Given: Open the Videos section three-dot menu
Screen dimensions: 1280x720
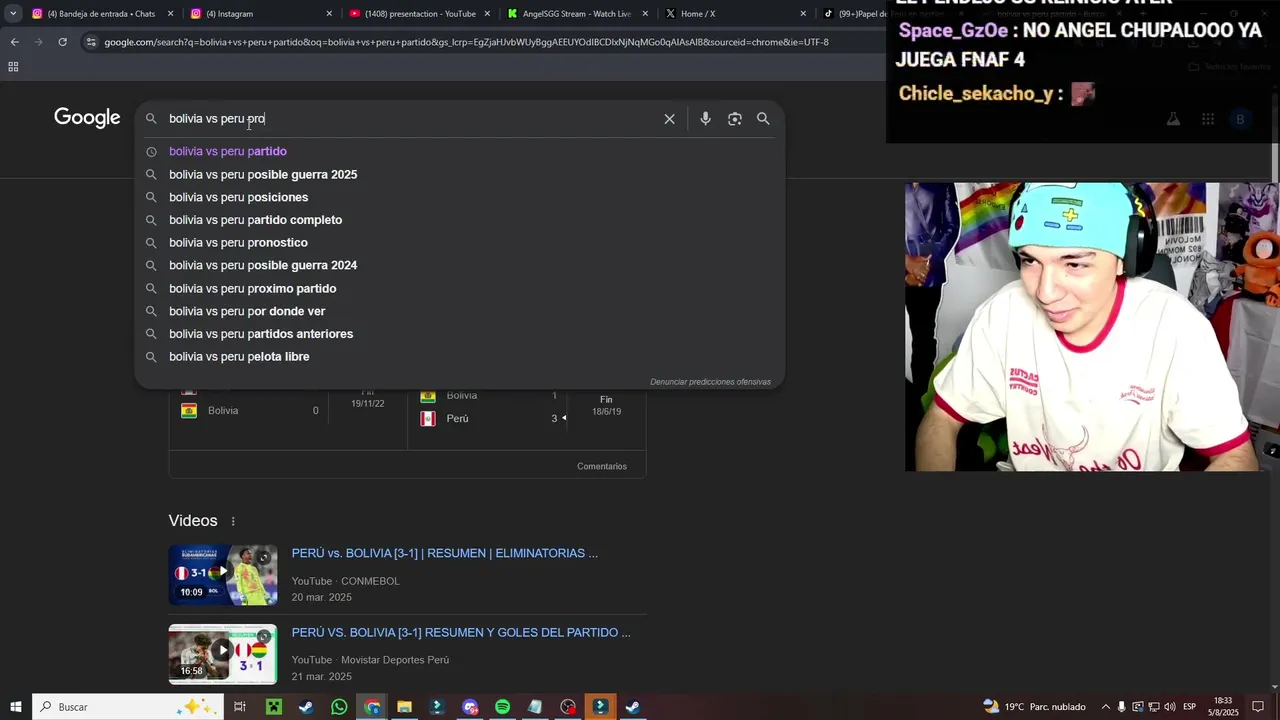Looking at the screenshot, I should pyautogui.click(x=233, y=521).
